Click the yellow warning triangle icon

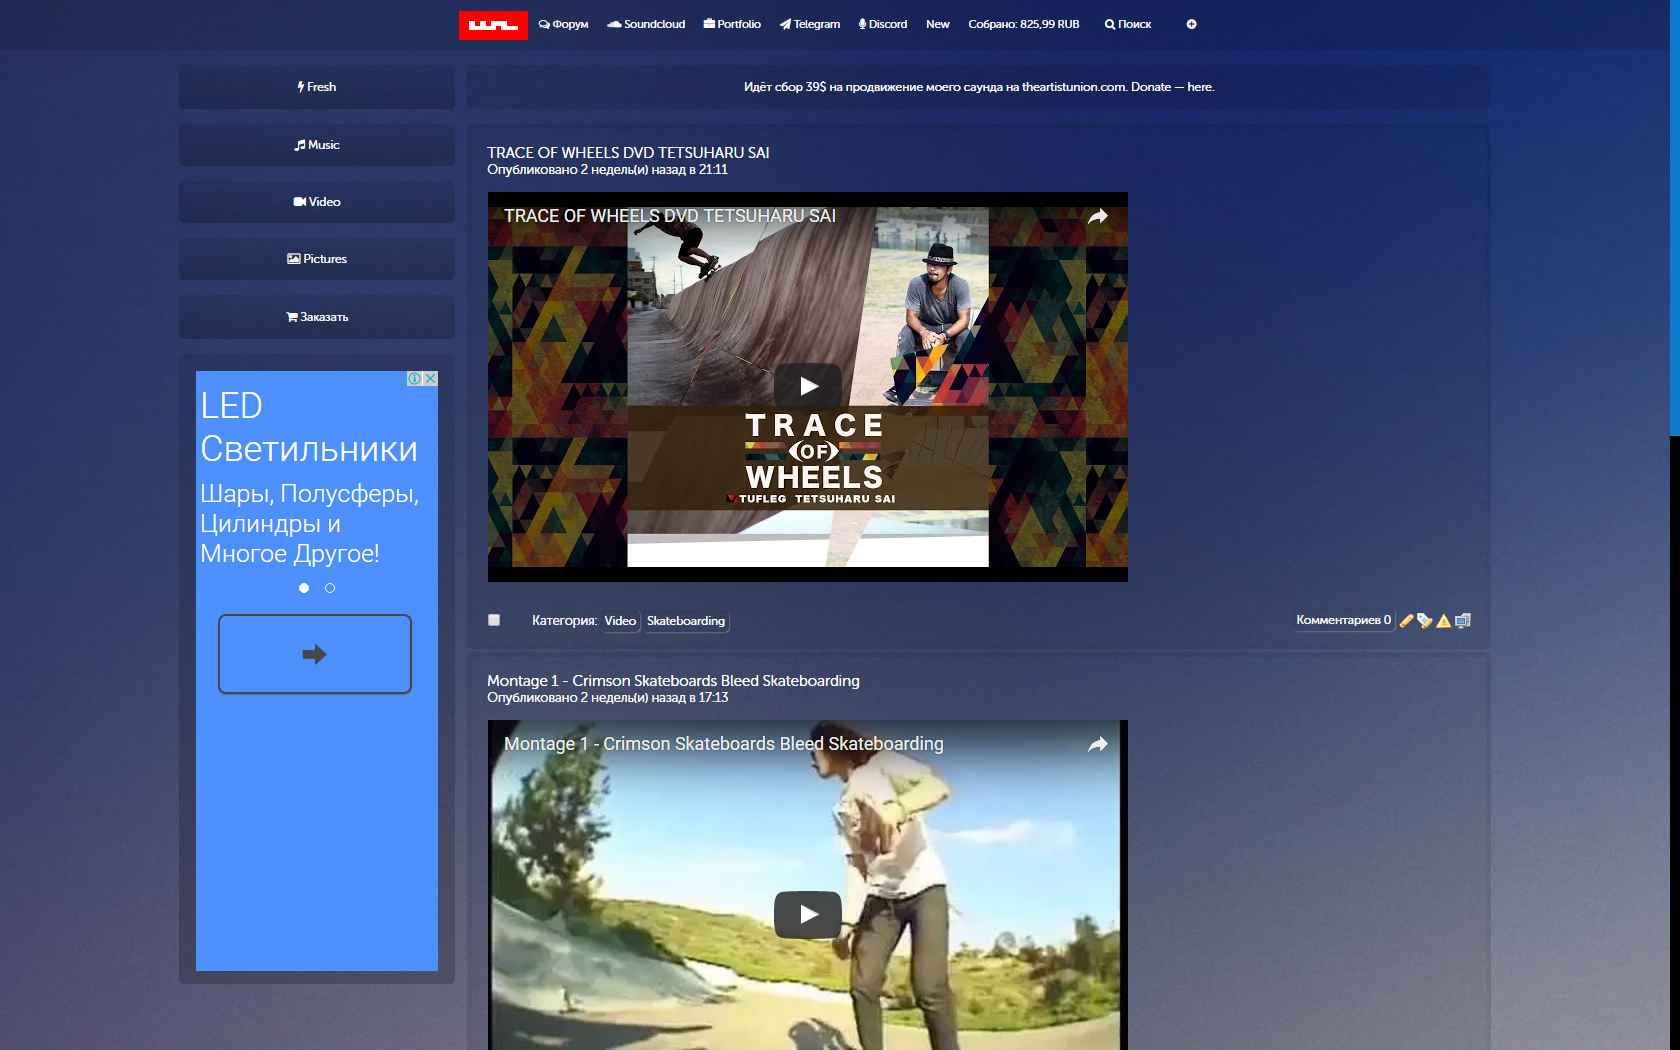coord(1443,621)
